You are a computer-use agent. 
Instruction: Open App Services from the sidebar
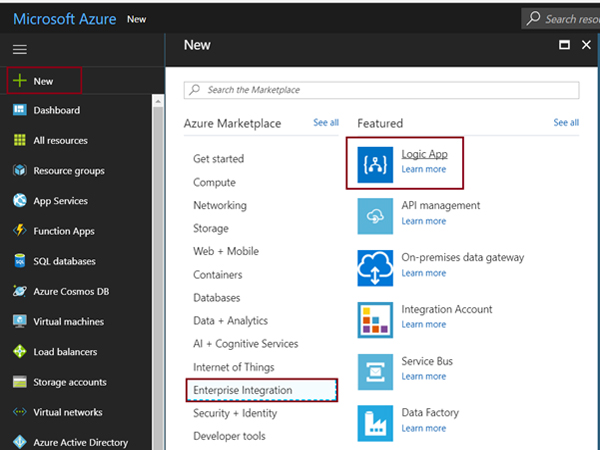click(60, 201)
